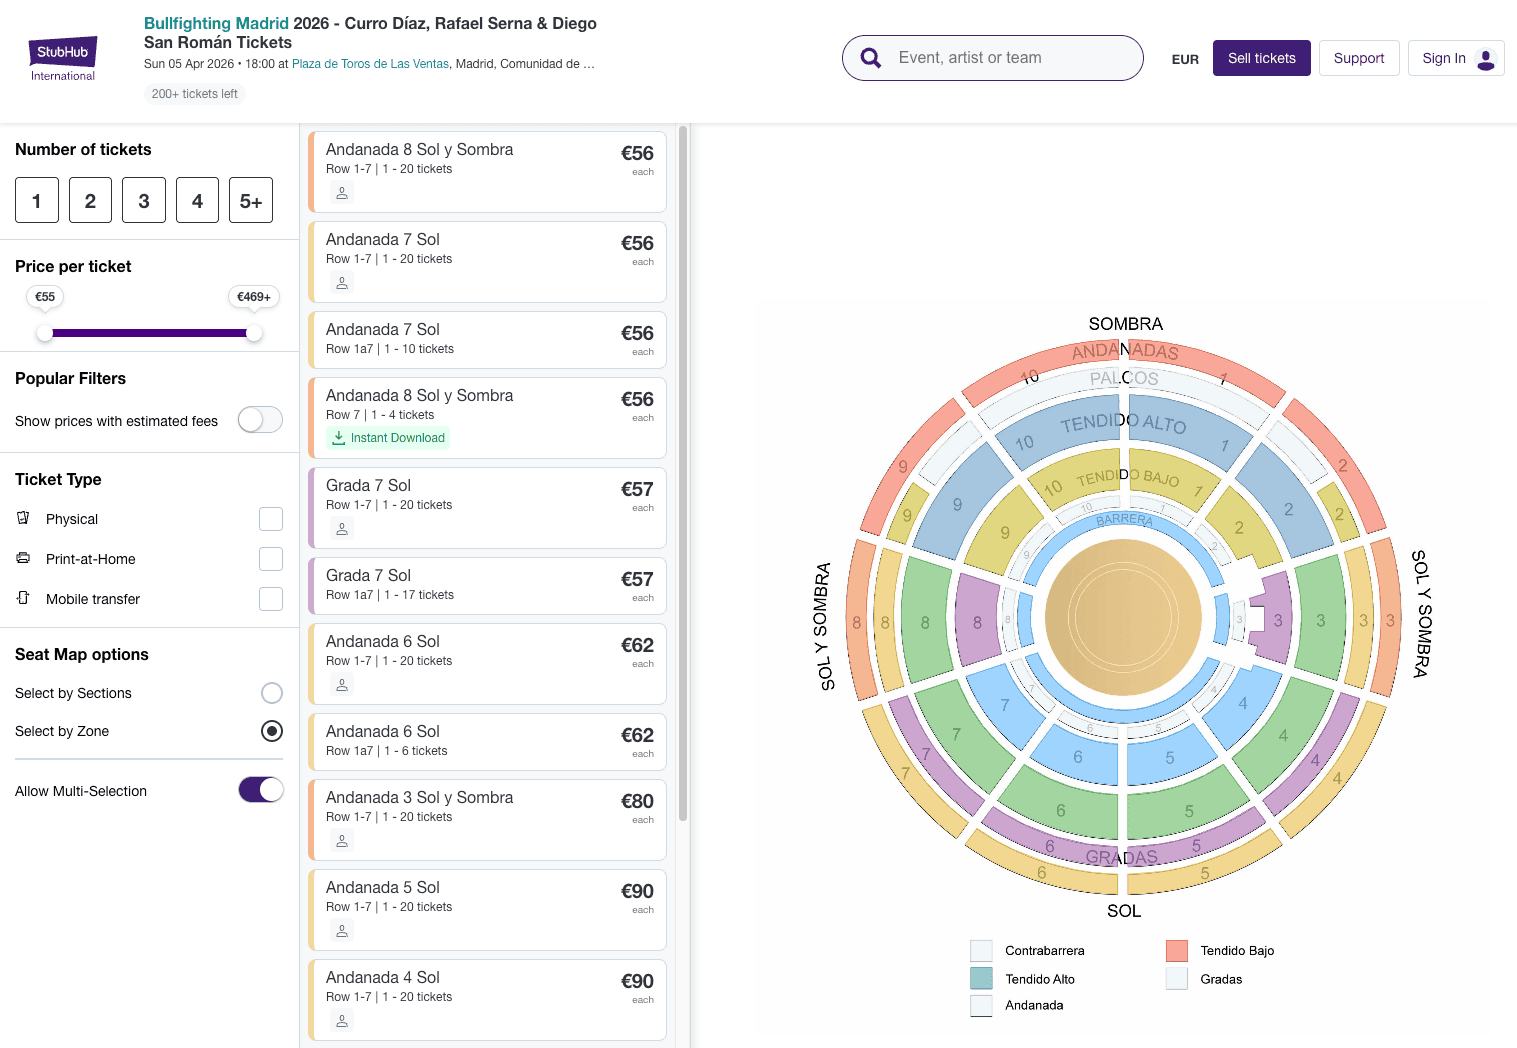Viewport: 1517px width, 1048px height.
Task: Select 4 tickets quantity button
Action: coord(197,200)
